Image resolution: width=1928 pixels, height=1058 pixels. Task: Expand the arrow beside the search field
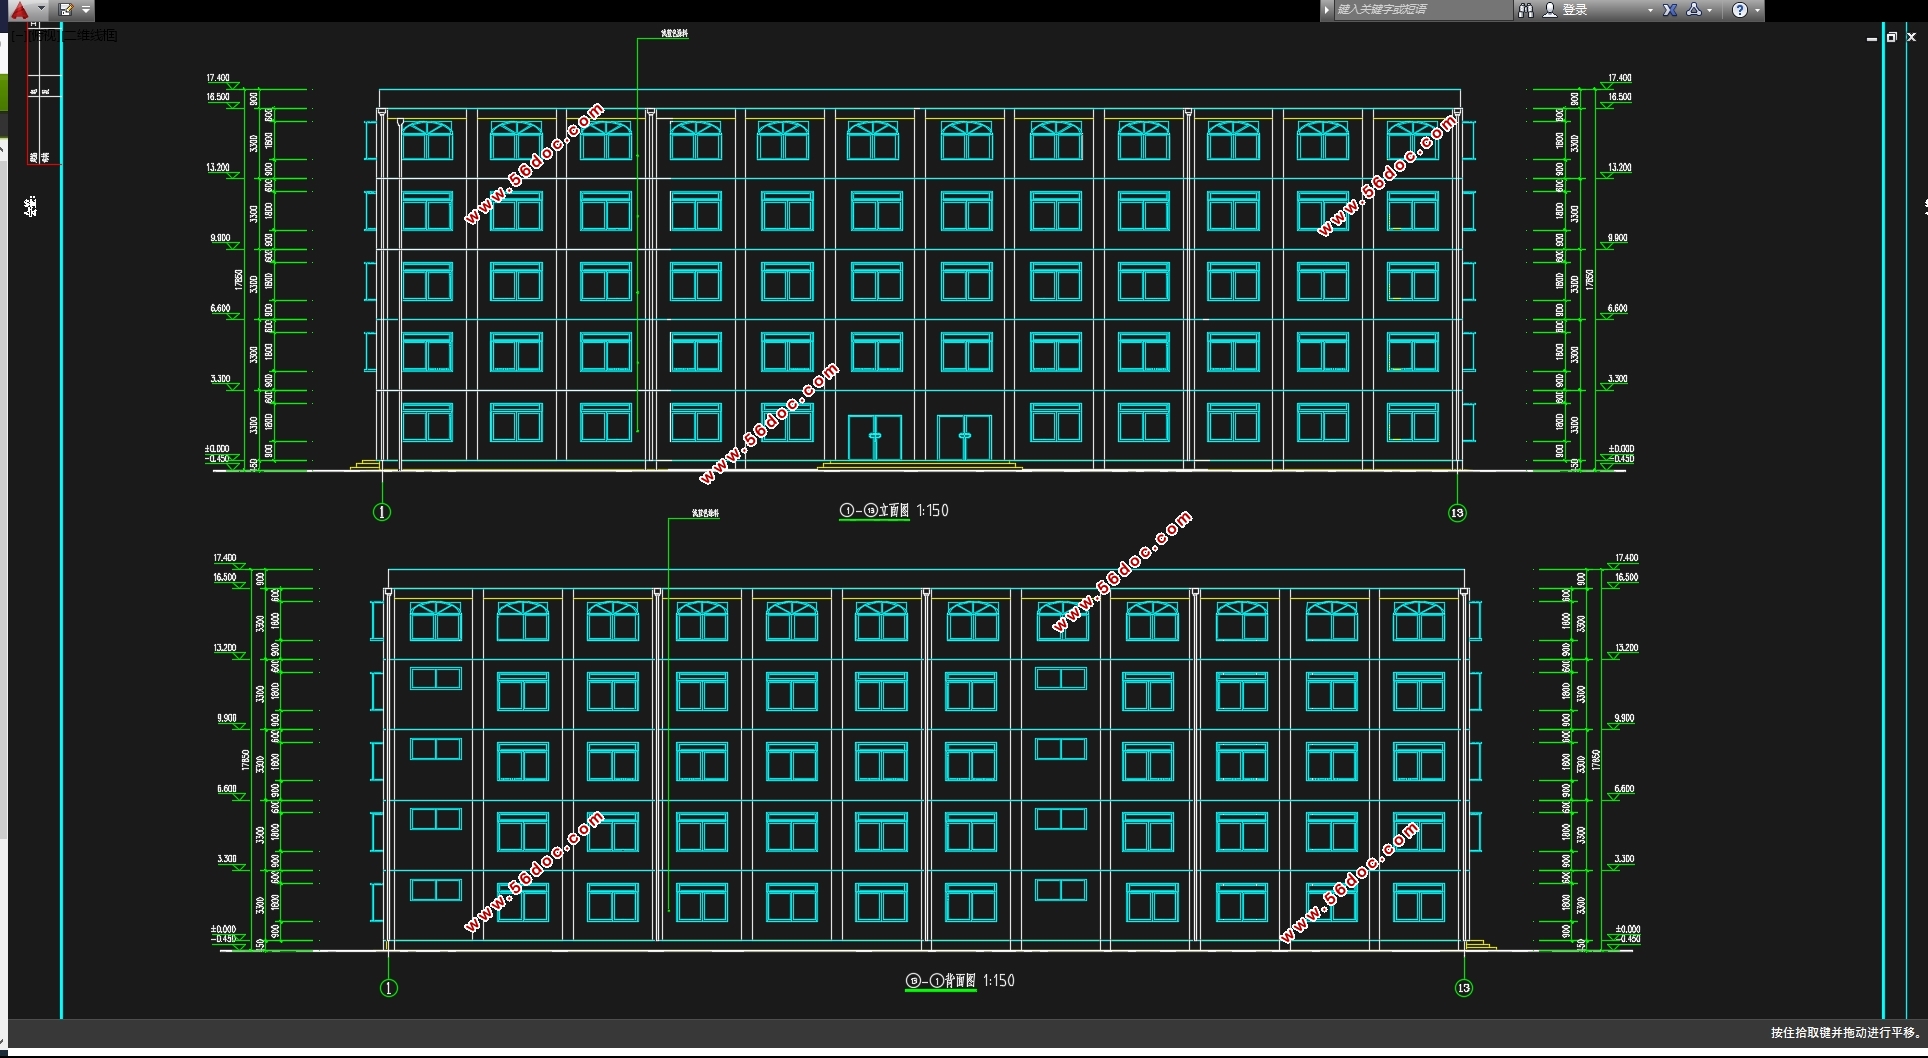pos(1327,10)
